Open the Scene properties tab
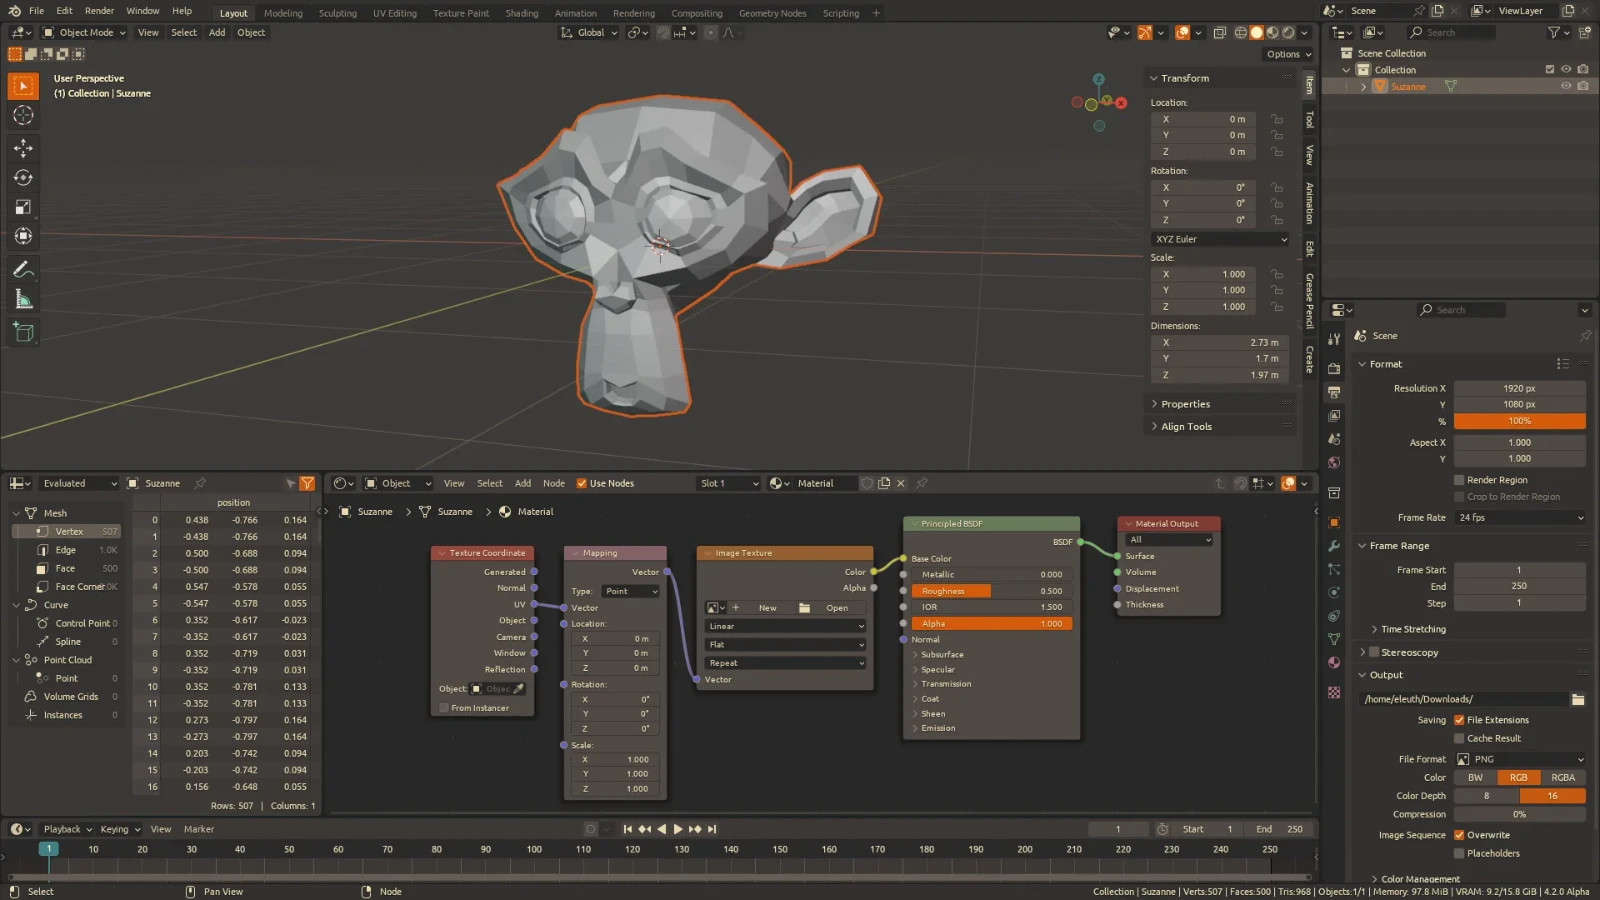This screenshot has width=1600, height=900. (1334, 439)
